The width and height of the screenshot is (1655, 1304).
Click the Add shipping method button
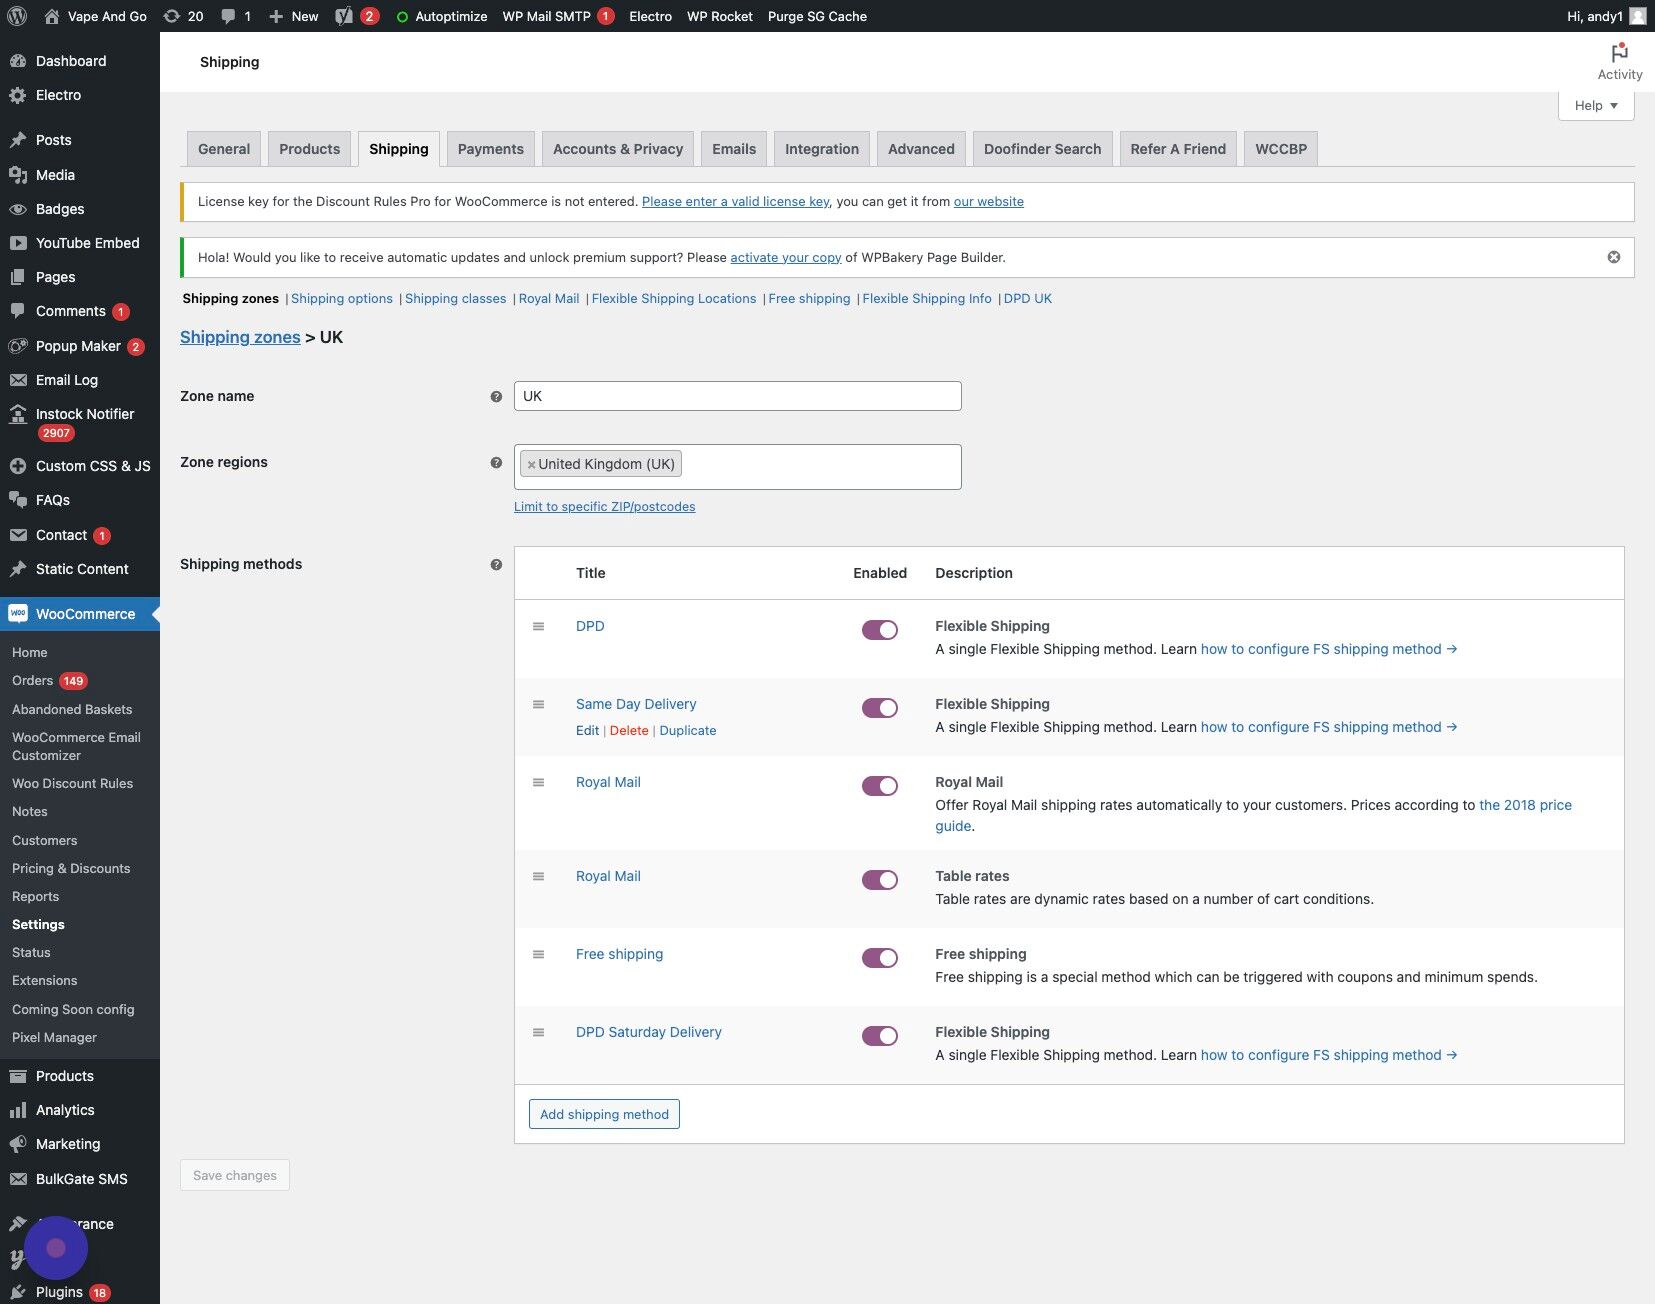(604, 1114)
